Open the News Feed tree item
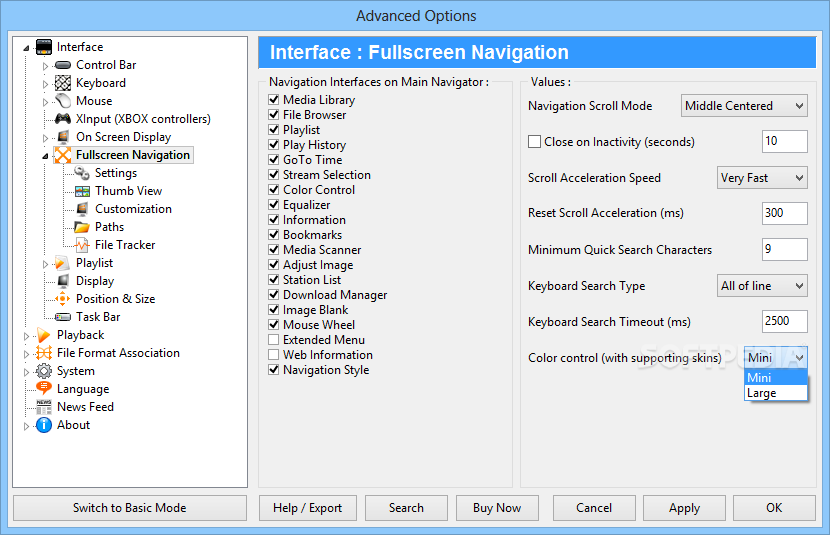 85,407
